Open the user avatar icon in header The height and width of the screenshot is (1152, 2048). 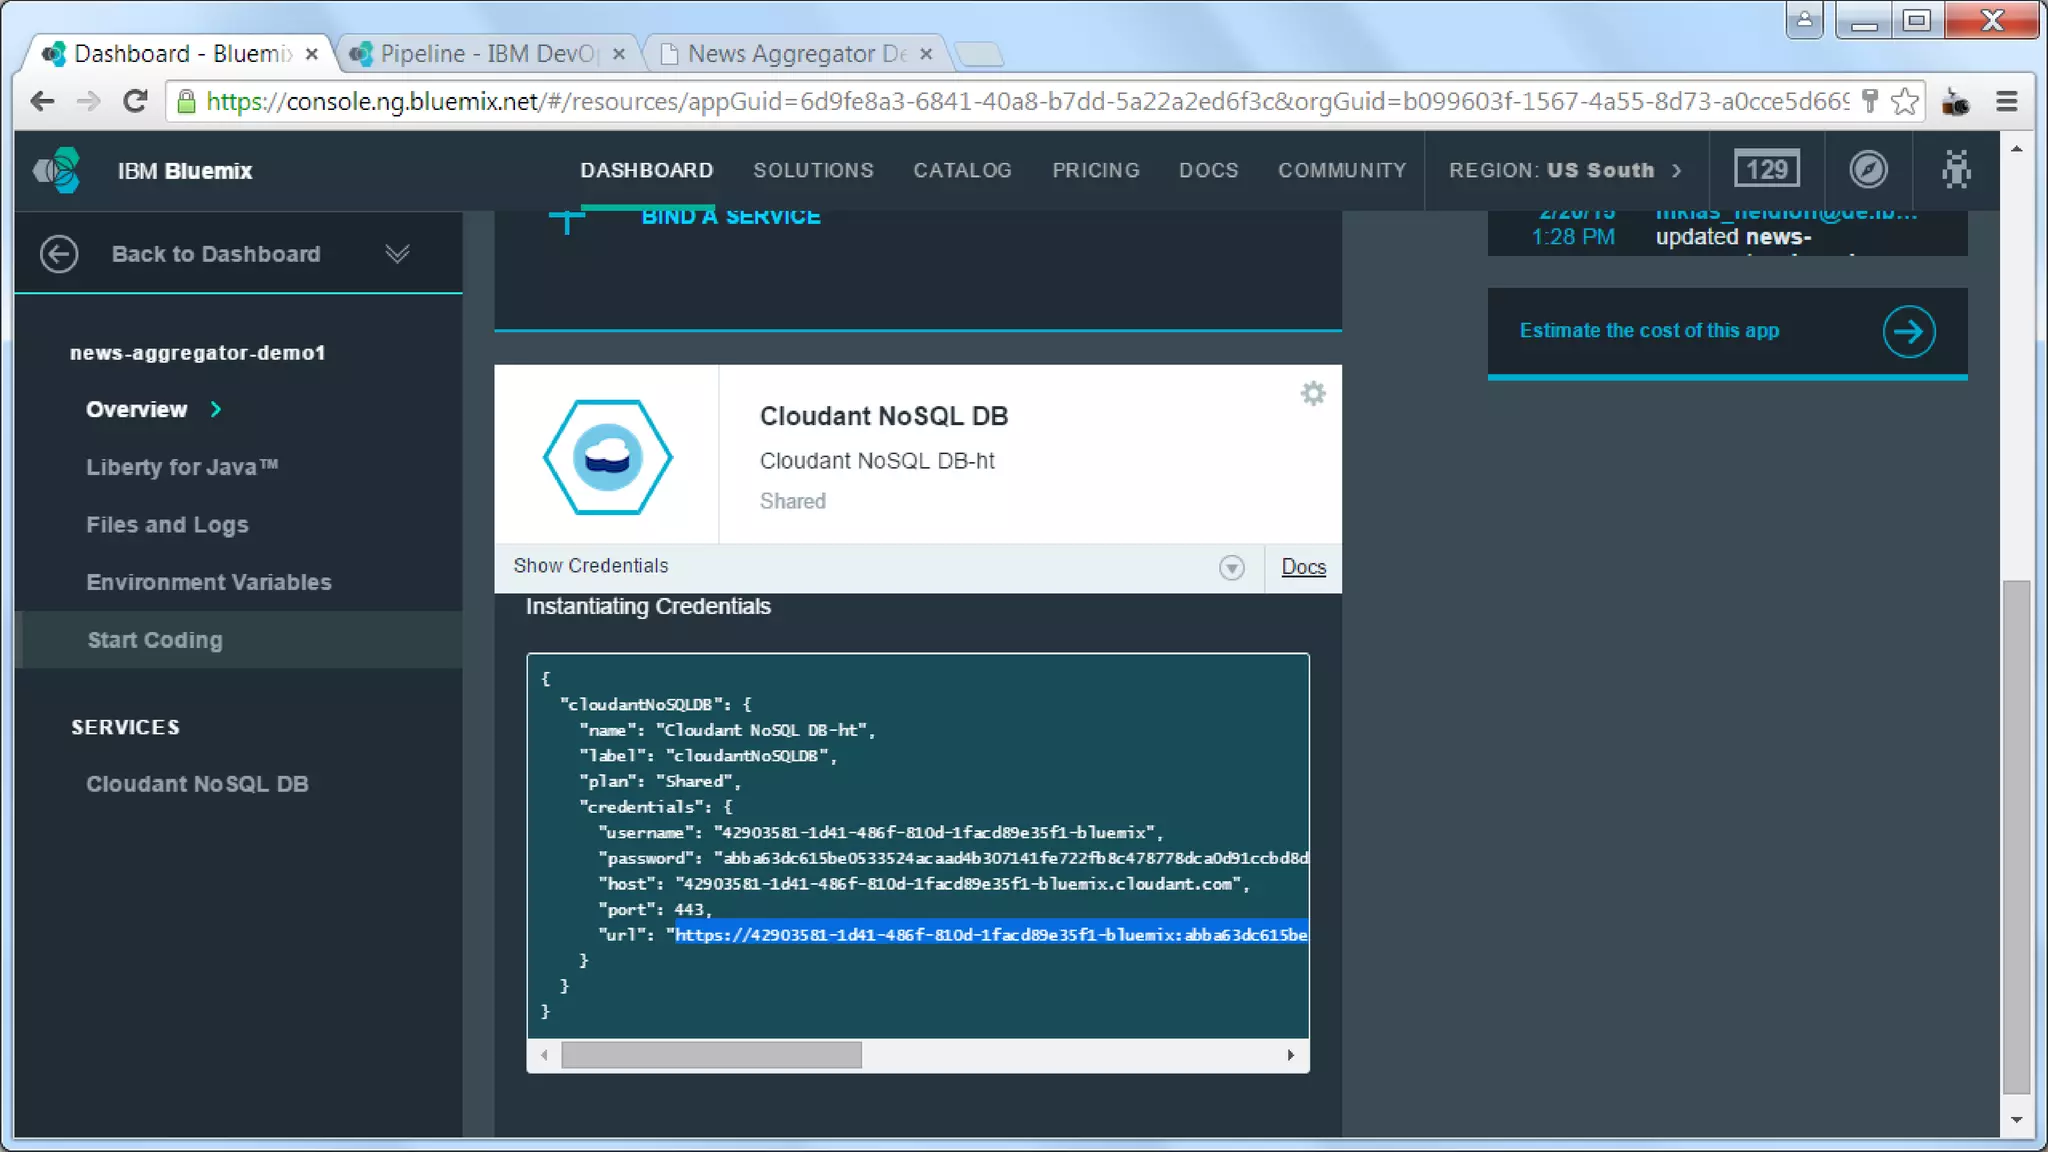(x=1956, y=170)
